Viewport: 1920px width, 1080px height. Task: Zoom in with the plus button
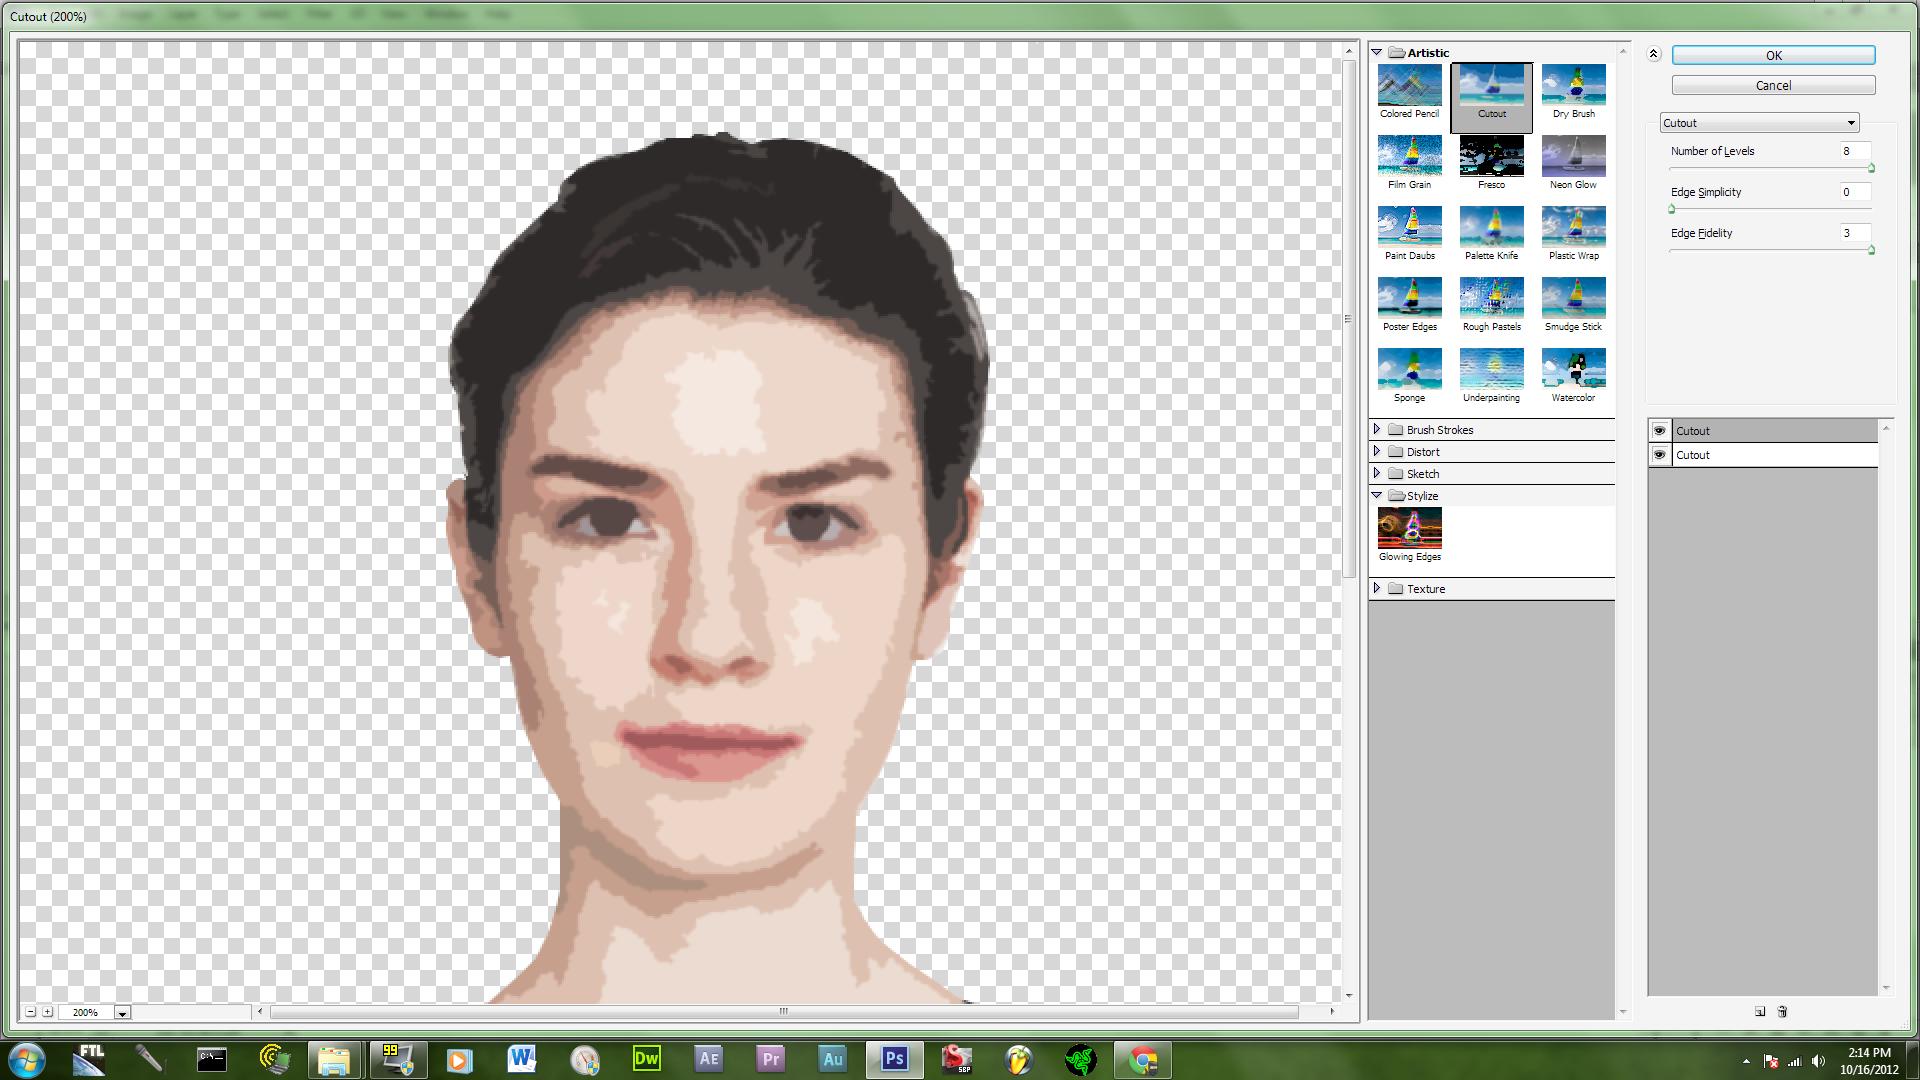tap(47, 1012)
